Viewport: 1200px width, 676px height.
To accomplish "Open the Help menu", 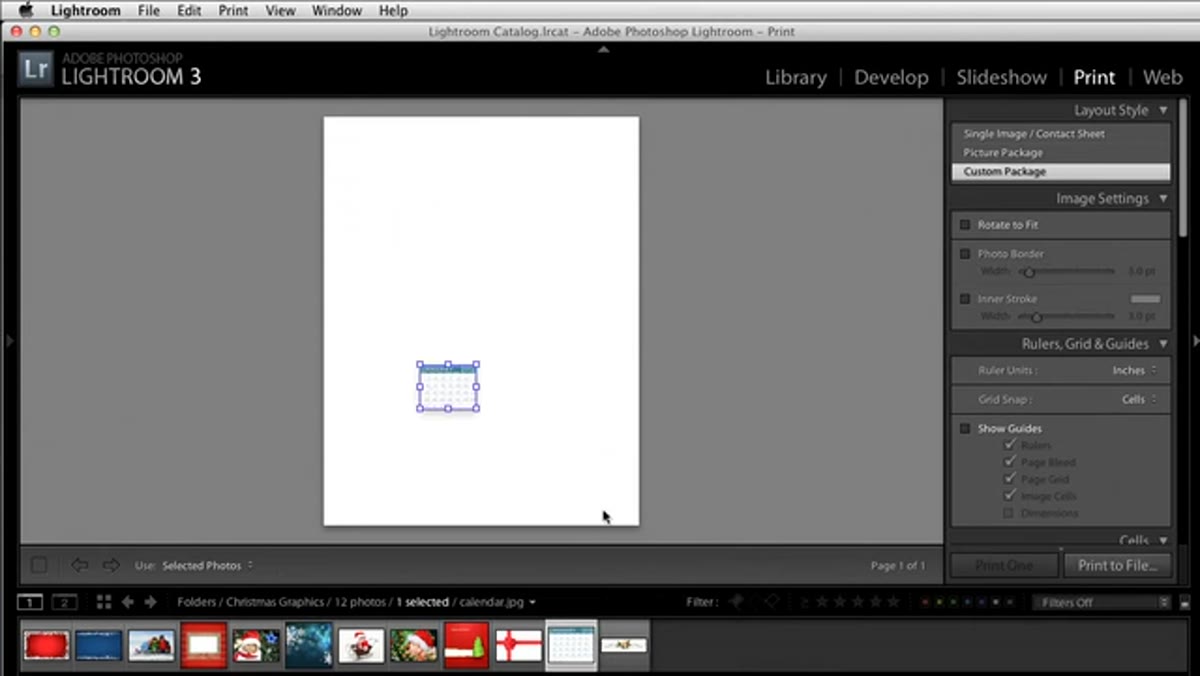I will tap(393, 11).
